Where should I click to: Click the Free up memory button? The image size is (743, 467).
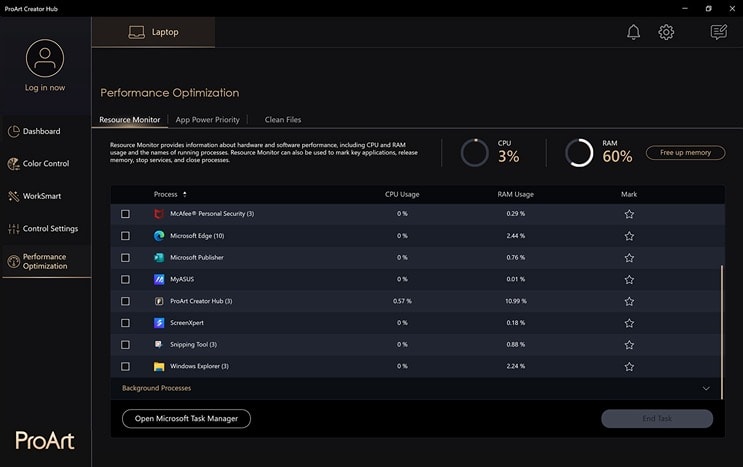[x=685, y=153]
